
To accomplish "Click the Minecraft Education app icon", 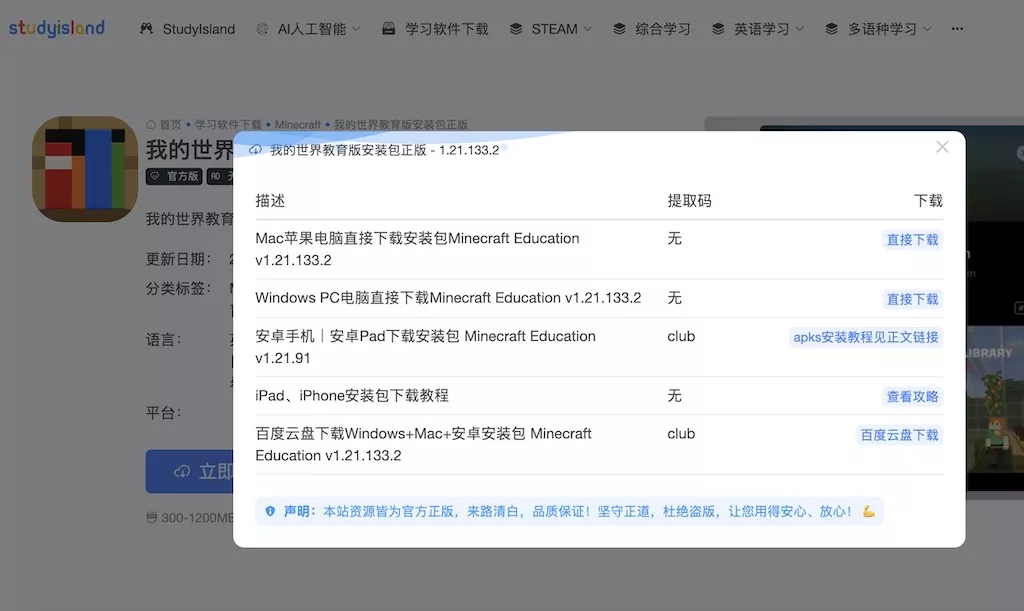I will pyautogui.click(x=85, y=169).
